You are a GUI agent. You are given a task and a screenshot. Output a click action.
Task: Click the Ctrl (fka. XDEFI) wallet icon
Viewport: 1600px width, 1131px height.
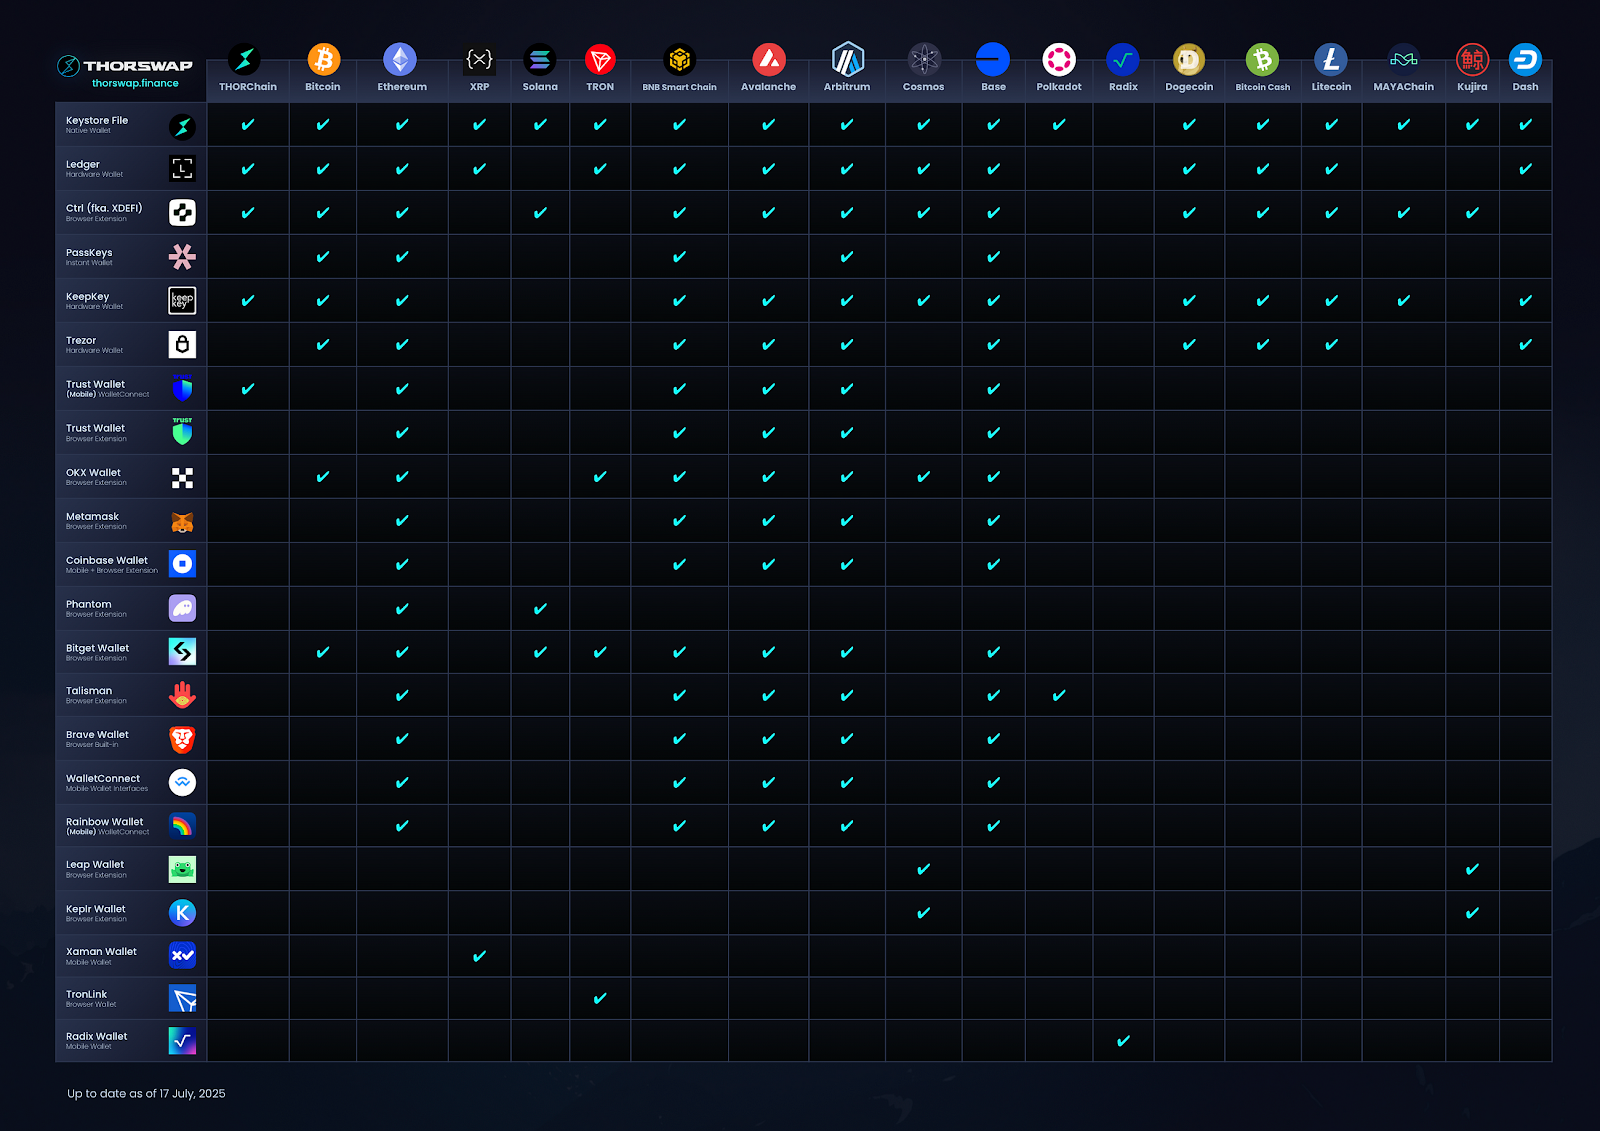click(182, 212)
